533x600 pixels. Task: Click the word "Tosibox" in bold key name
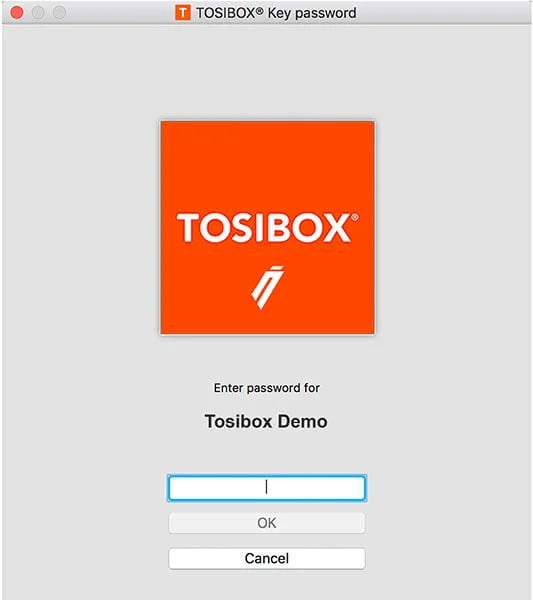tap(238, 421)
